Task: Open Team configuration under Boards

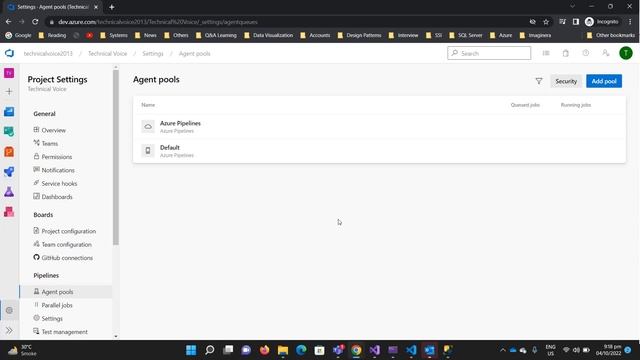Action: 67,244
